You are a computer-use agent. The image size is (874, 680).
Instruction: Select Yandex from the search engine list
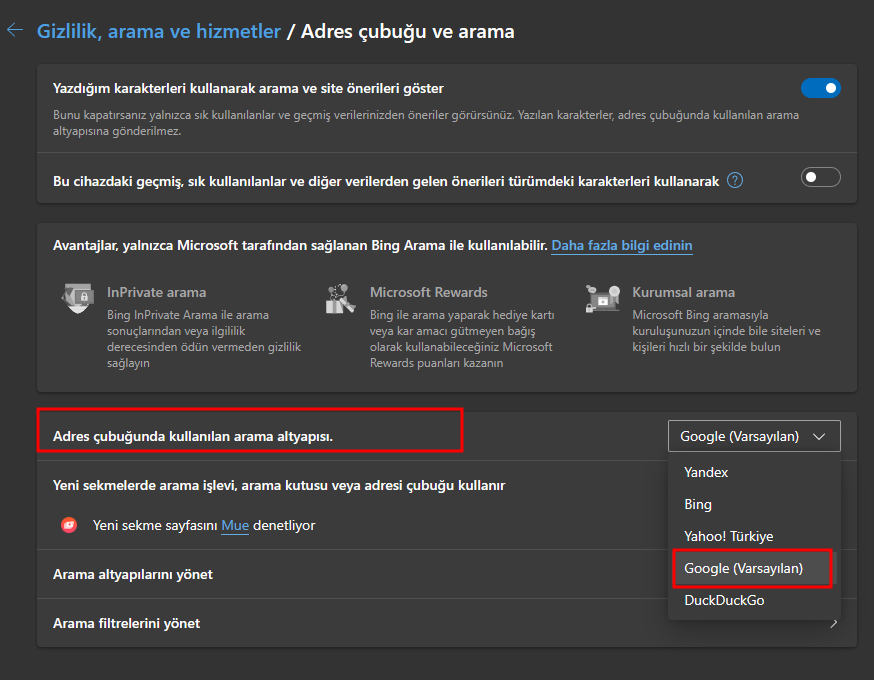point(754,472)
